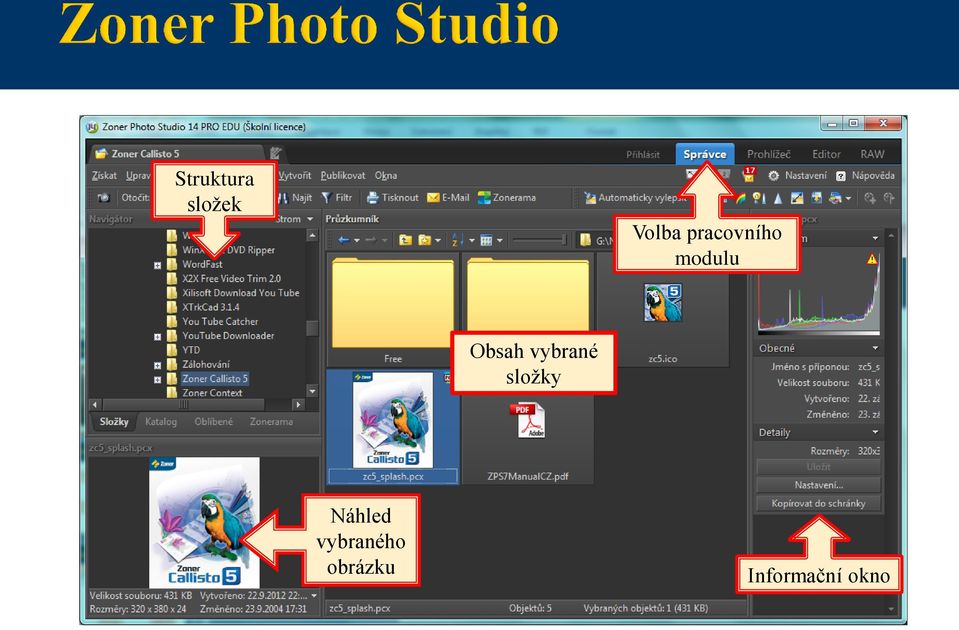The width and height of the screenshot is (959, 630).
Task: Open the sort order dropdown arrow
Action: 472,241
